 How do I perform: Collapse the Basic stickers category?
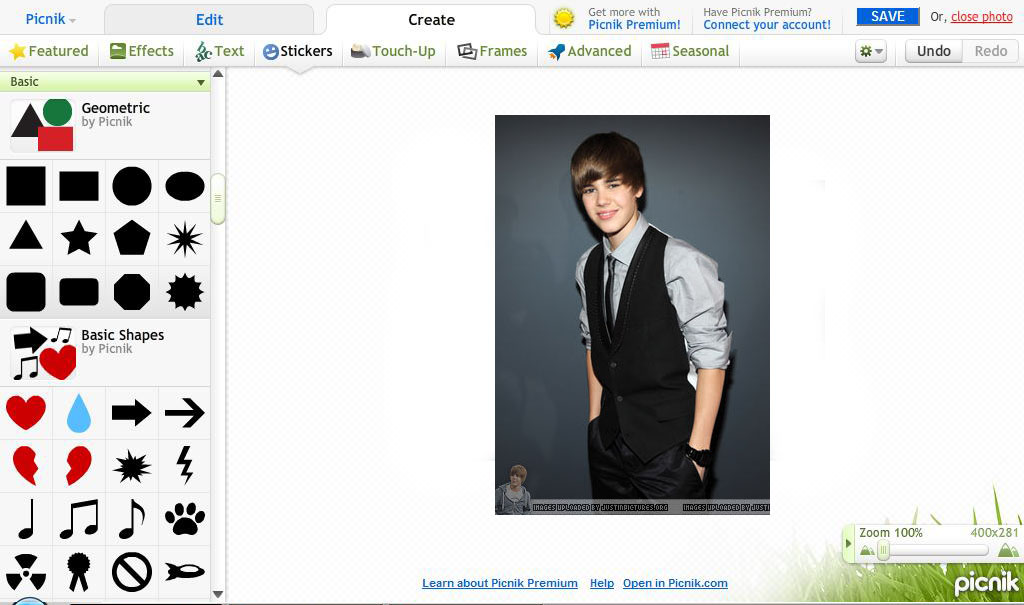[x=203, y=82]
